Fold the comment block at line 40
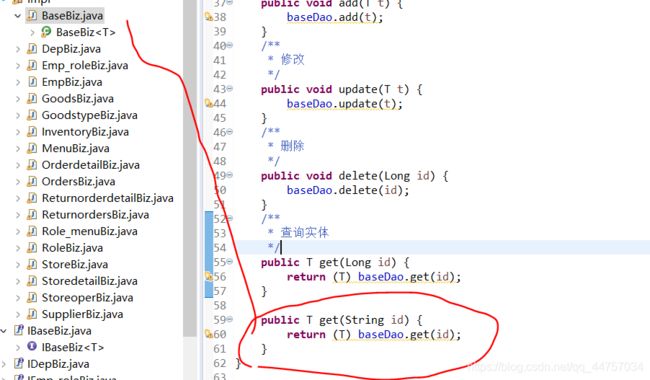The image size is (650, 380). (230, 45)
